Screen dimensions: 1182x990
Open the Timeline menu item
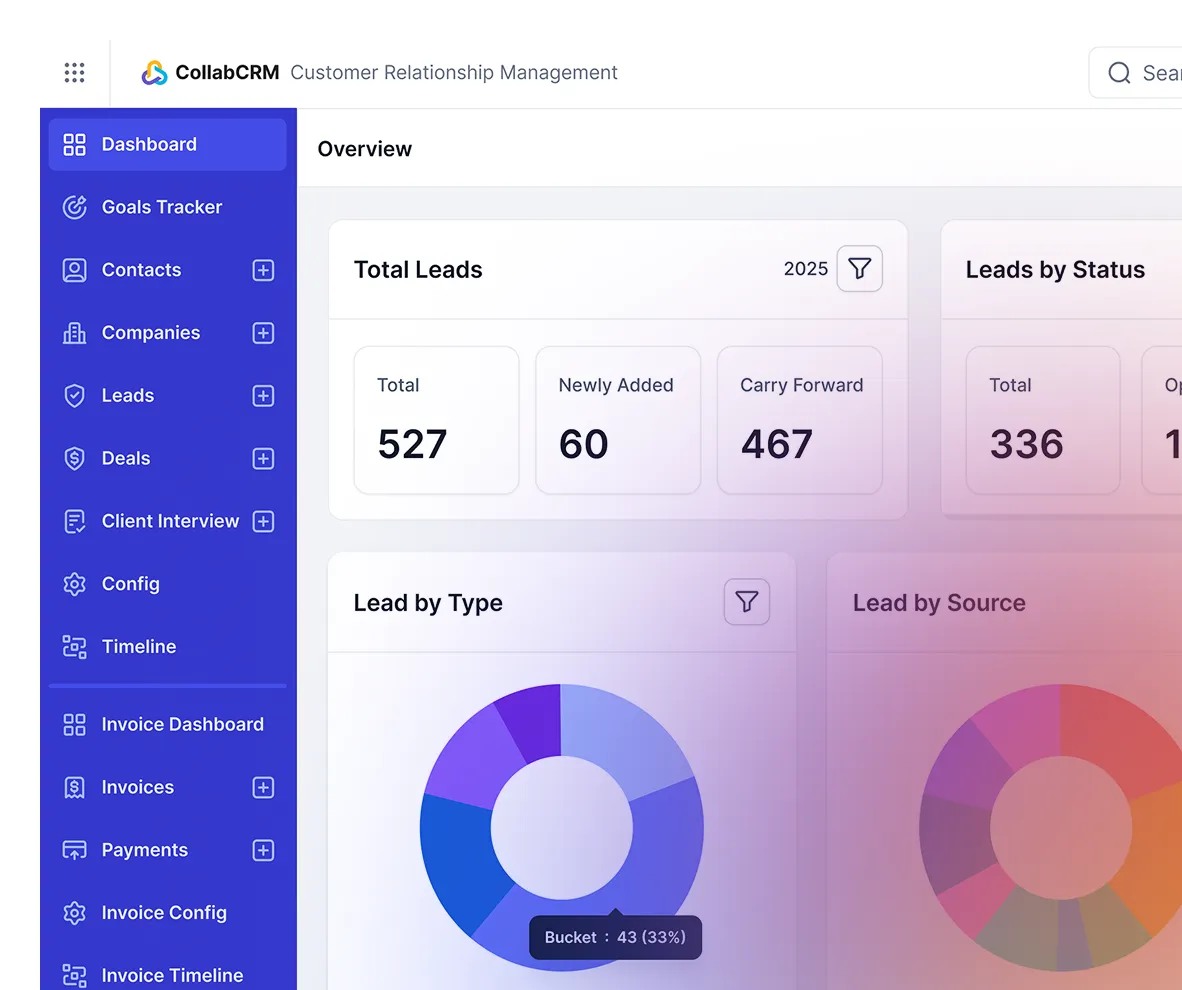tap(139, 646)
